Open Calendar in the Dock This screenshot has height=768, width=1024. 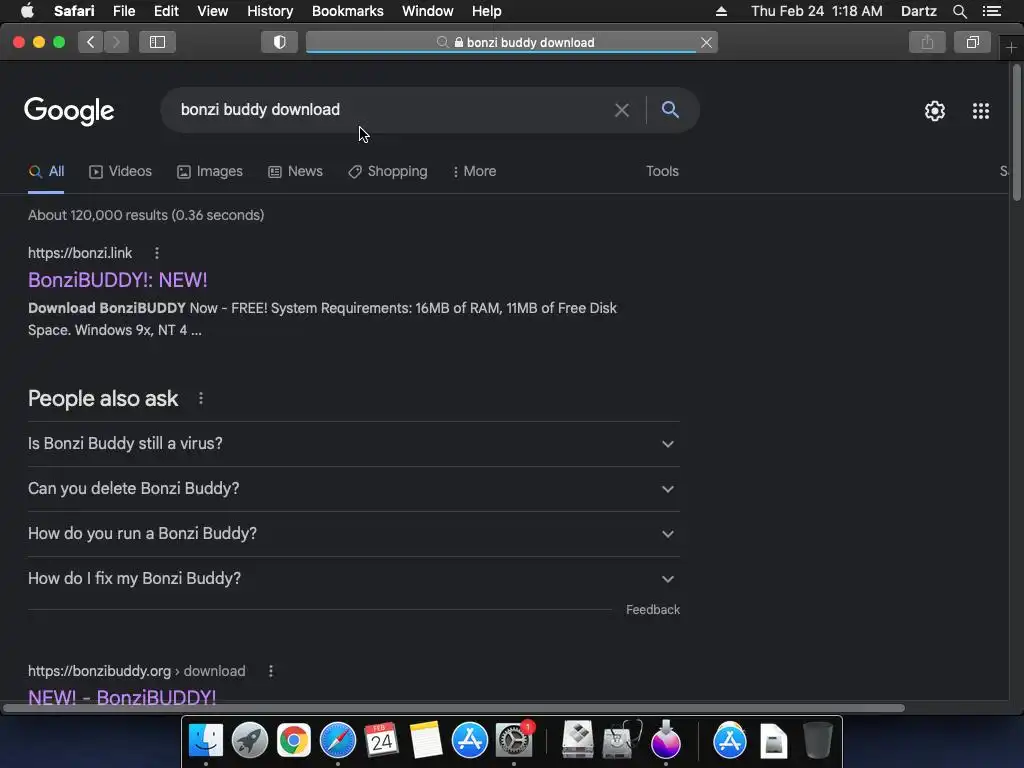point(381,741)
